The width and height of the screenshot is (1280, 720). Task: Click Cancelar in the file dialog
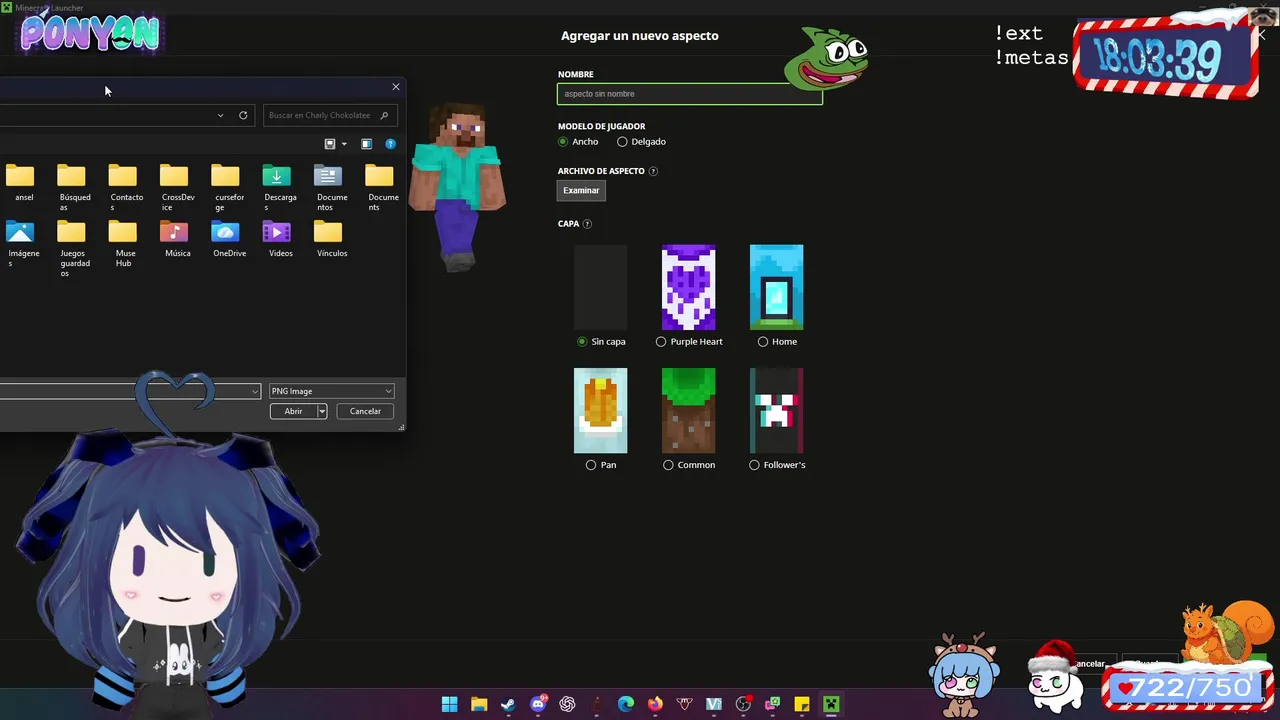(365, 411)
